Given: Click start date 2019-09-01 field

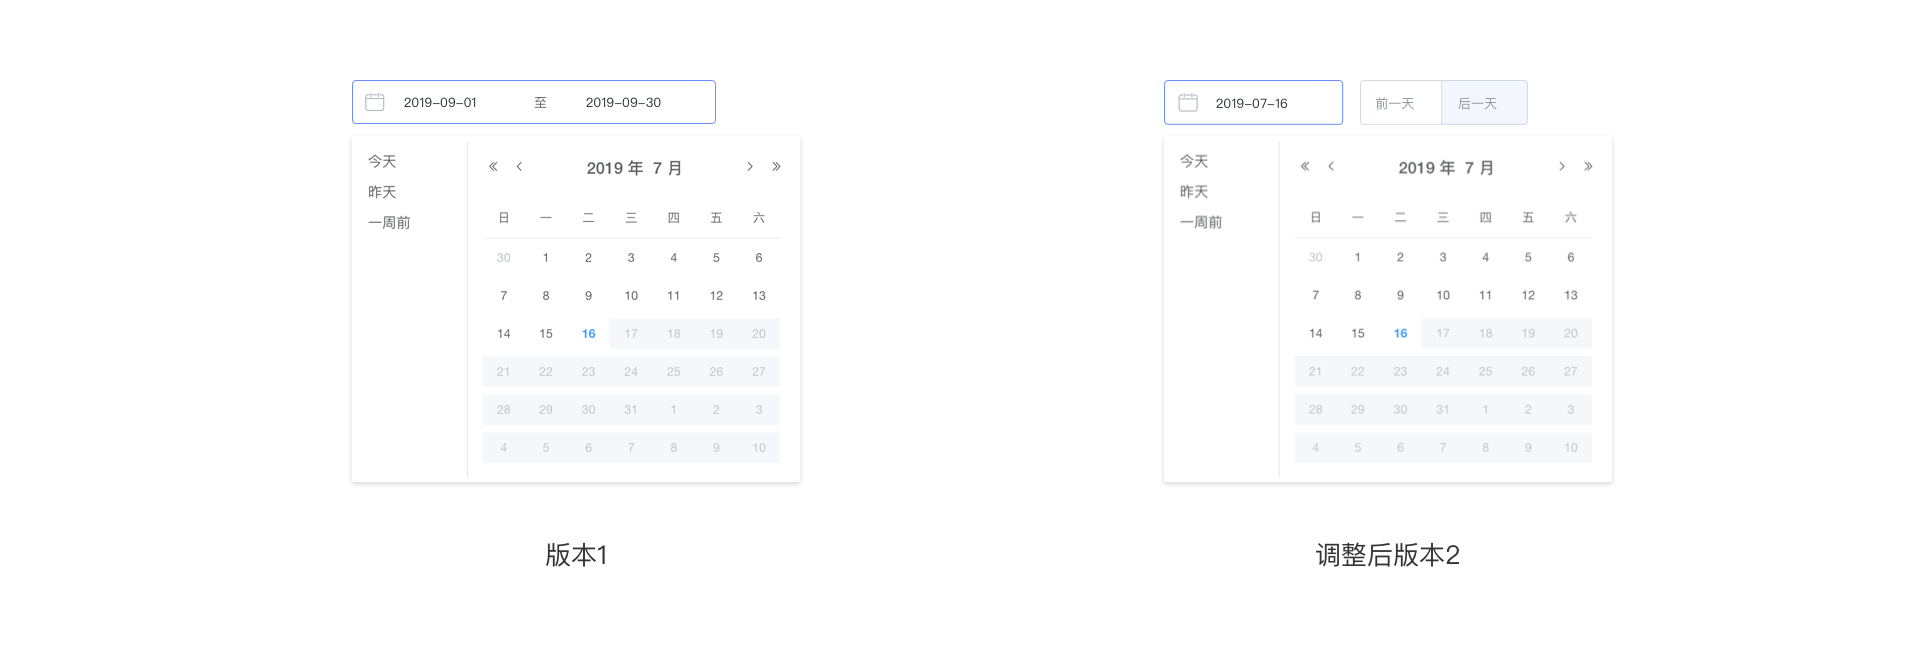Looking at the screenshot, I should [440, 102].
